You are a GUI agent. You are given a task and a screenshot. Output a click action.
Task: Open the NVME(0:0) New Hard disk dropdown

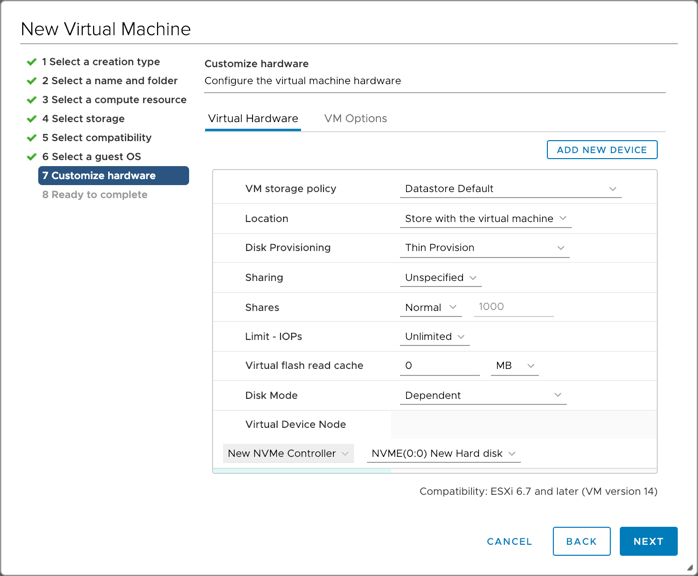pos(443,454)
